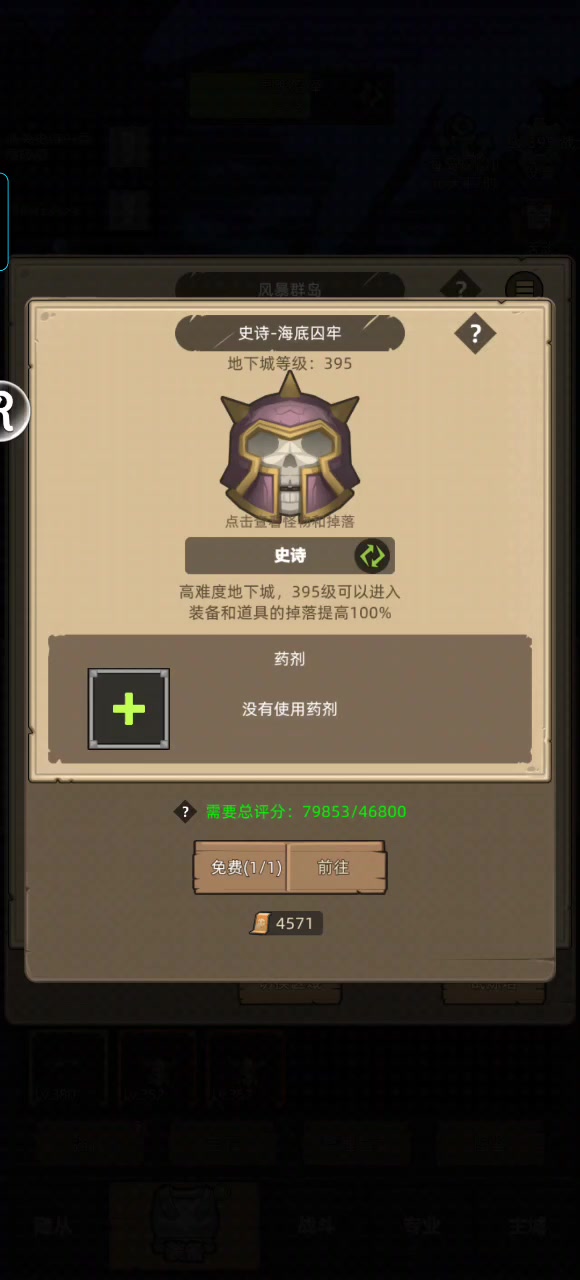Add a potion with the green plus slot
The width and height of the screenshot is (580, 1280).
point(129,709)
